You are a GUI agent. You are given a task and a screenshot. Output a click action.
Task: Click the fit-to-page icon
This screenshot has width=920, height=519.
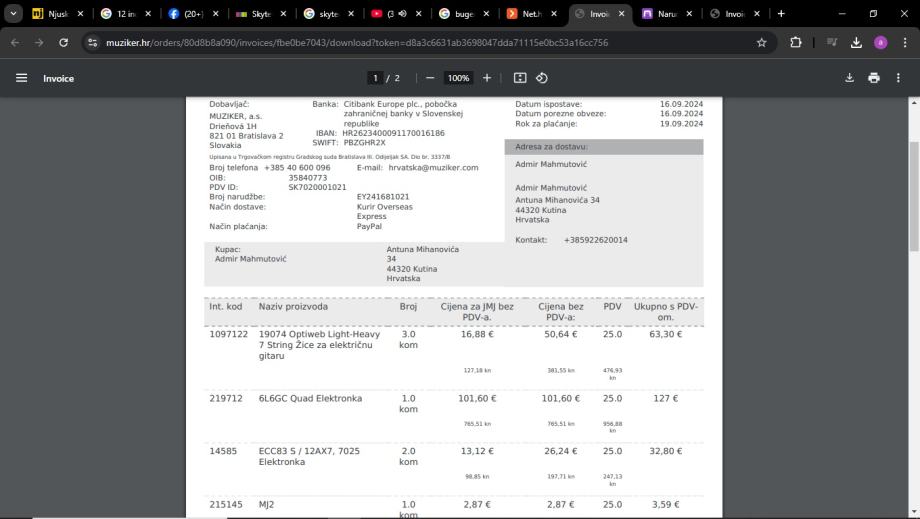pos(520,78)
